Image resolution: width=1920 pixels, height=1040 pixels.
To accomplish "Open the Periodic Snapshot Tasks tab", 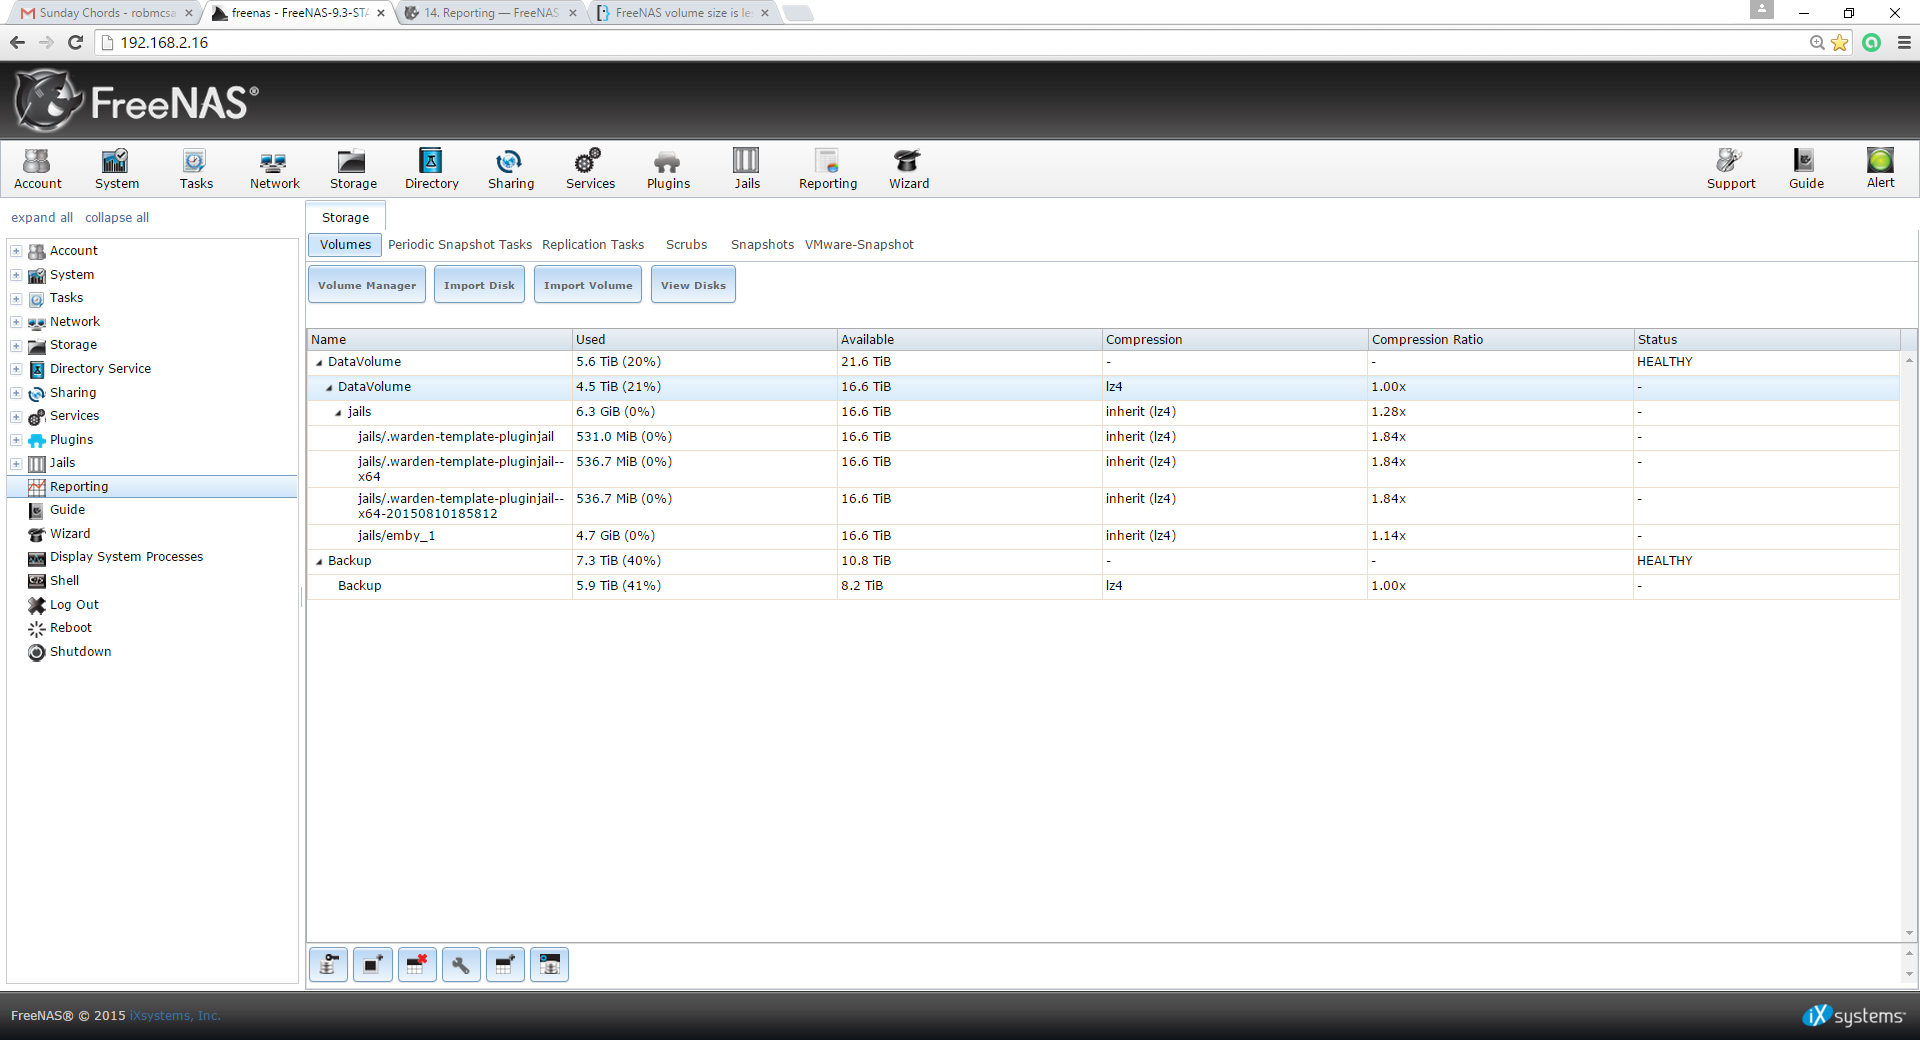I will 460,245.
